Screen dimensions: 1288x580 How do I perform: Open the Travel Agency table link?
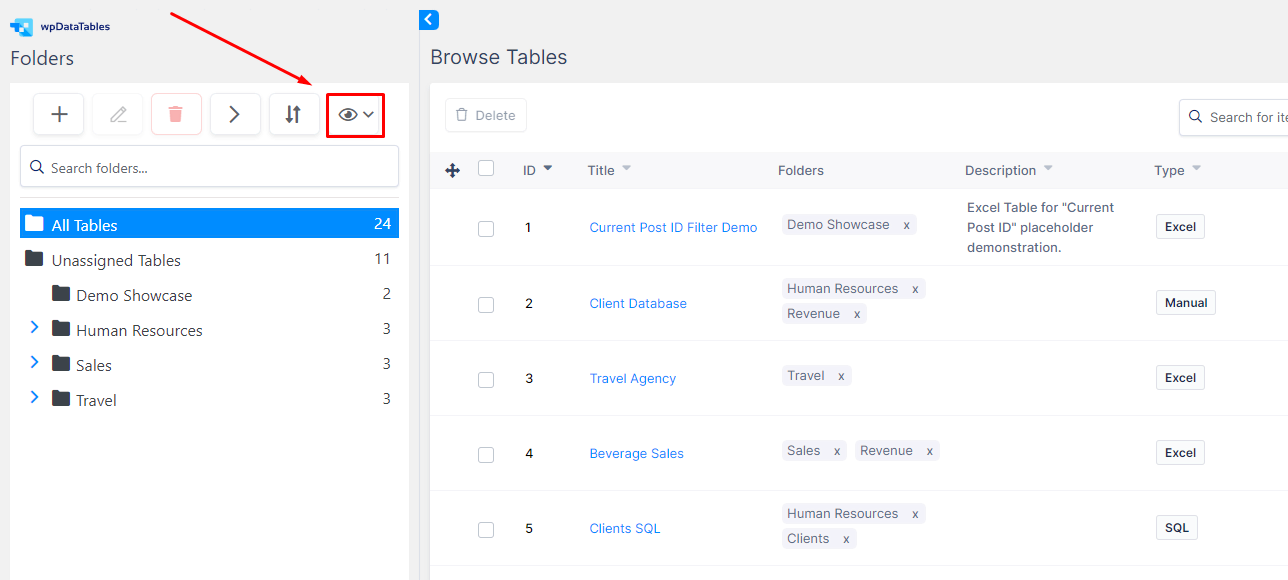(633, 379)
